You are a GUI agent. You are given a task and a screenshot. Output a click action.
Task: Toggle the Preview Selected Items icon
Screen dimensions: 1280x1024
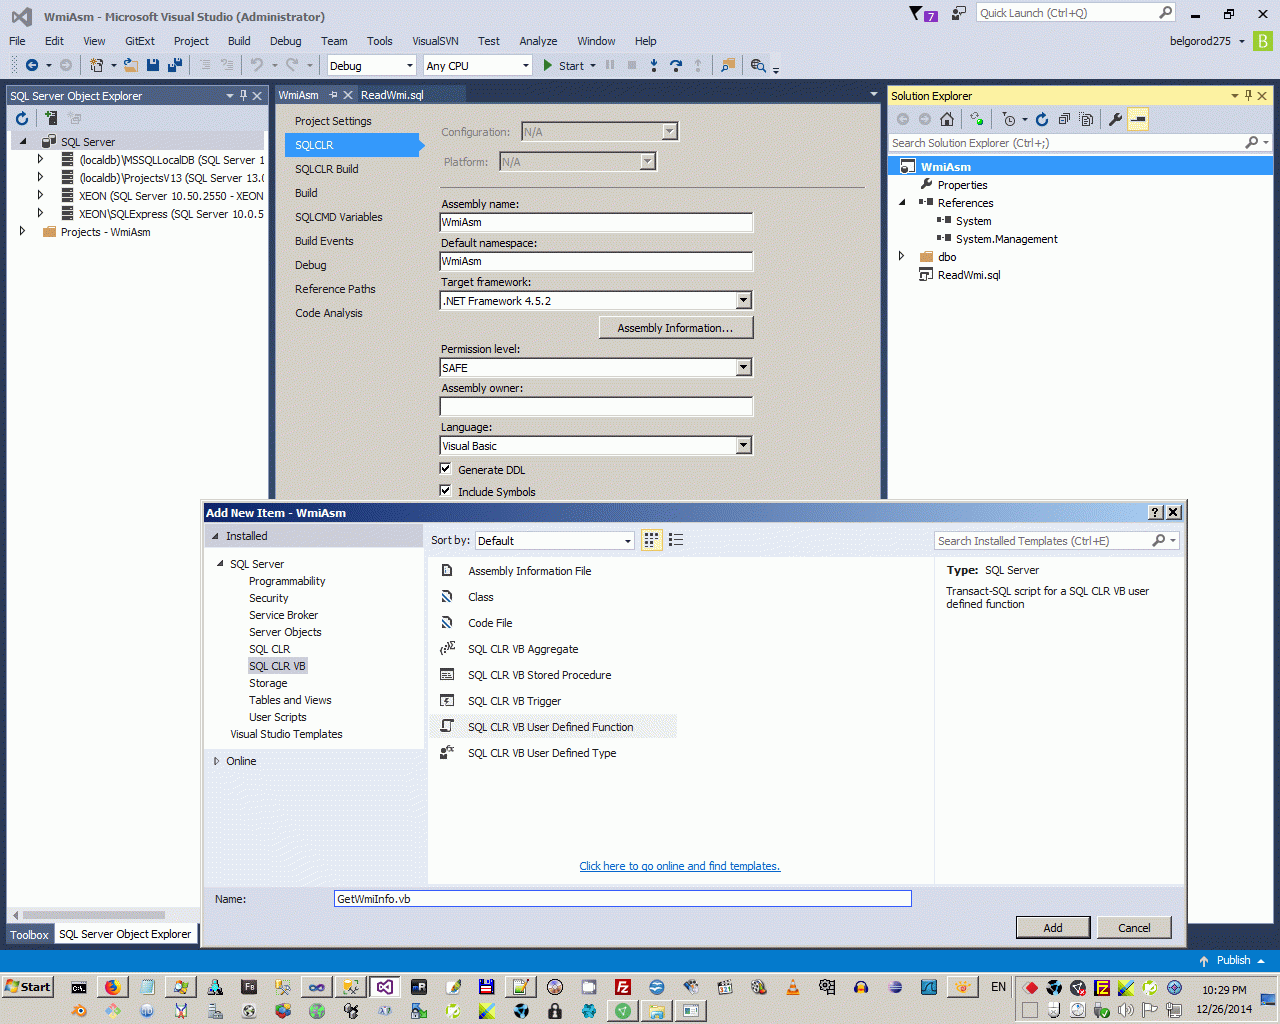(1138, 119)
